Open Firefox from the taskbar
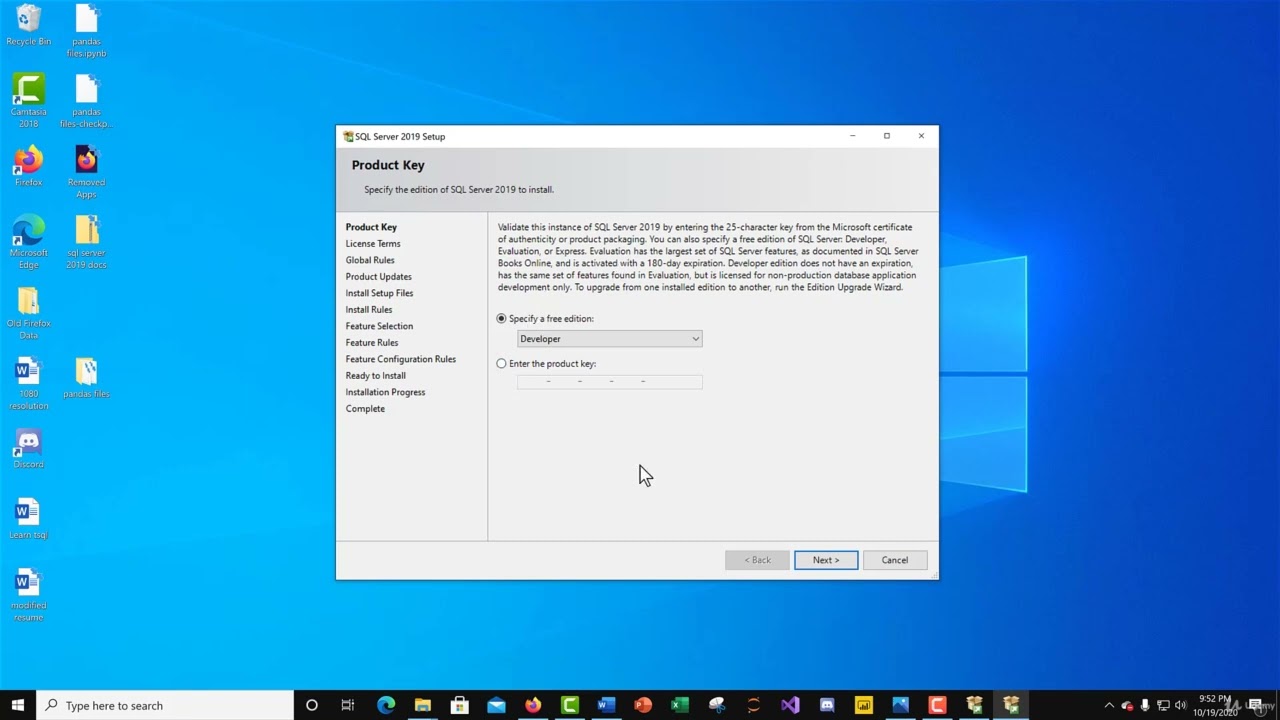Screen dimensions: 1280x720 [533, 705]
